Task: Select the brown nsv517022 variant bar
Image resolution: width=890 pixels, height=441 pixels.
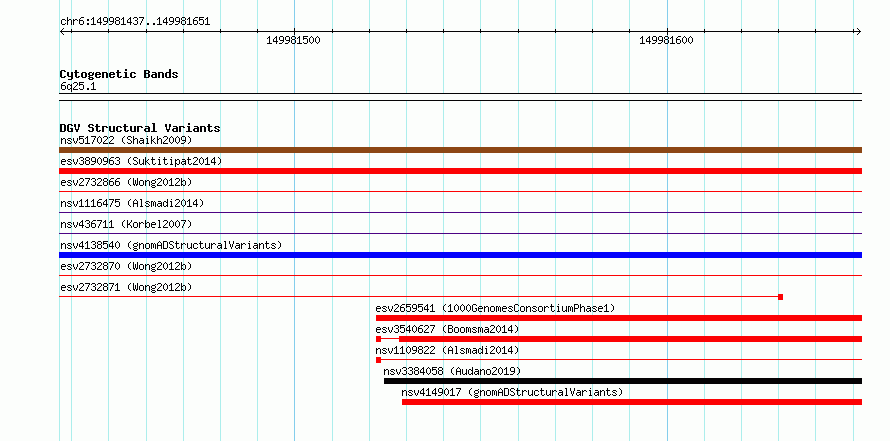Action: tap(460, 150)
